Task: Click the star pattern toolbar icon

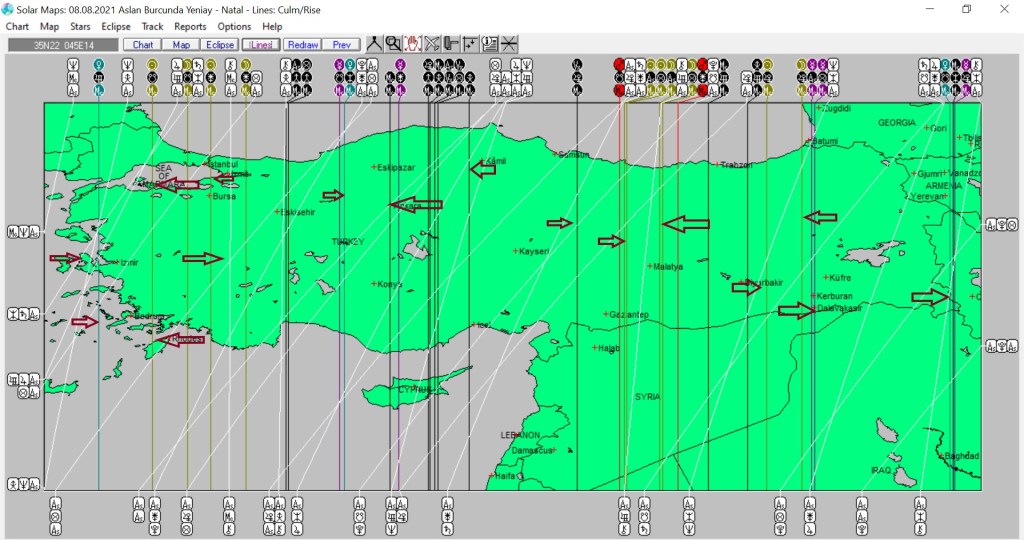Action: (x=470, y=44)
